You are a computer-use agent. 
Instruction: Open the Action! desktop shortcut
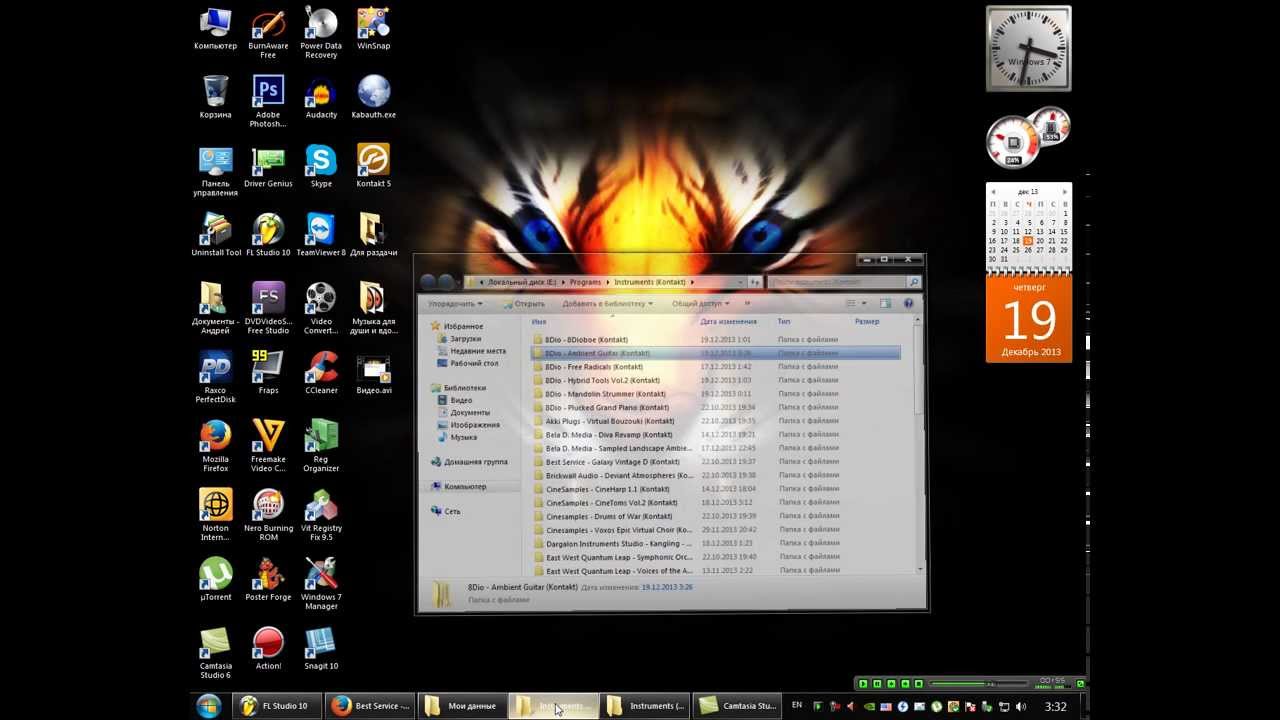pyautogui.click(x=268, y=648)
